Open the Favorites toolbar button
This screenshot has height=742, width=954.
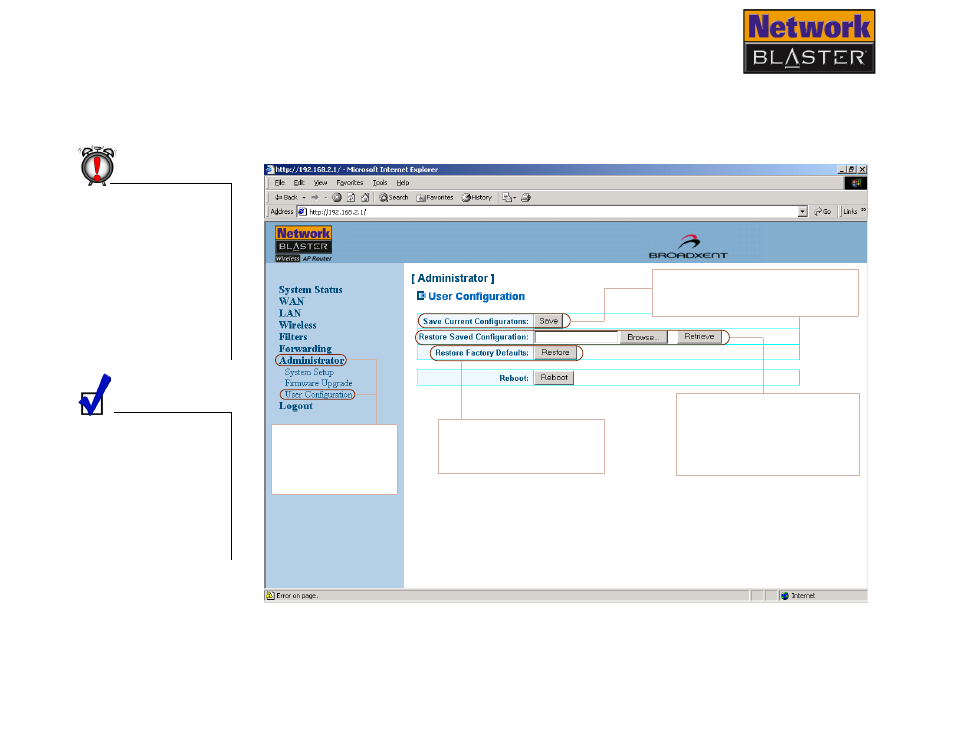click(435, 198)
